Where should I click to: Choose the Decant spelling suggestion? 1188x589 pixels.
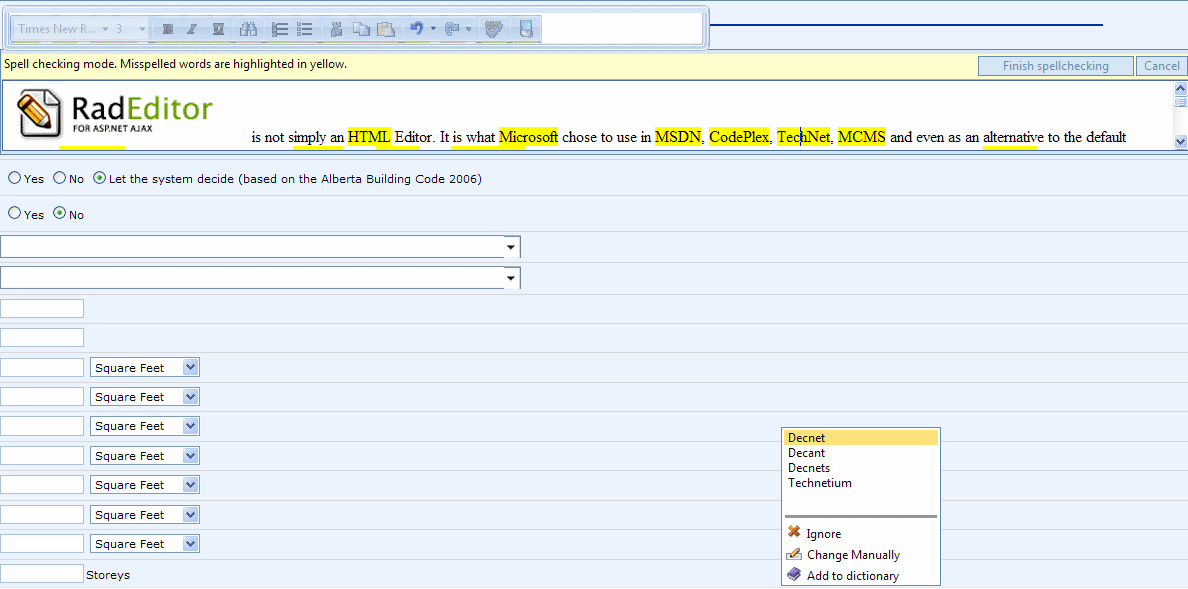[861, 453]
